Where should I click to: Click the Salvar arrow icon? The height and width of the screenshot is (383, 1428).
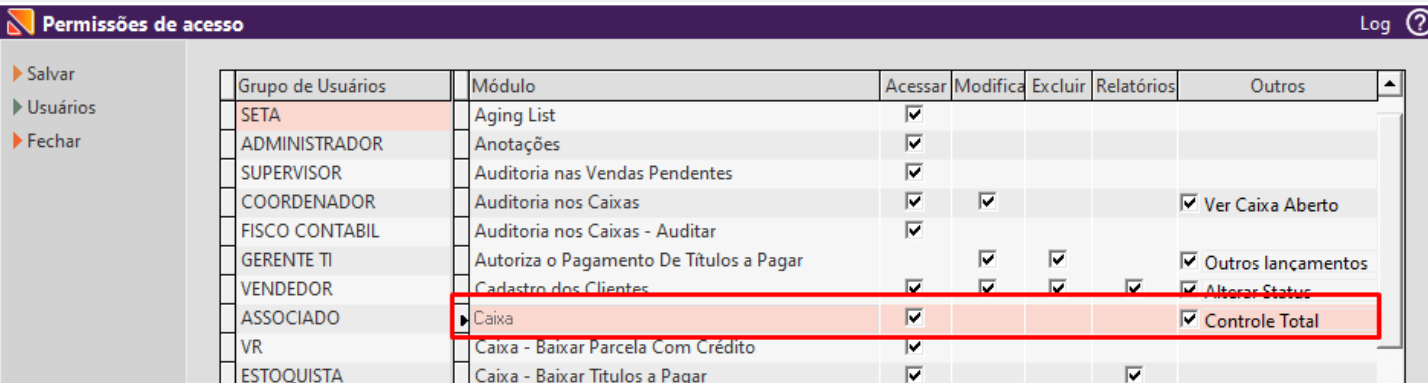(x=18, y=74)
